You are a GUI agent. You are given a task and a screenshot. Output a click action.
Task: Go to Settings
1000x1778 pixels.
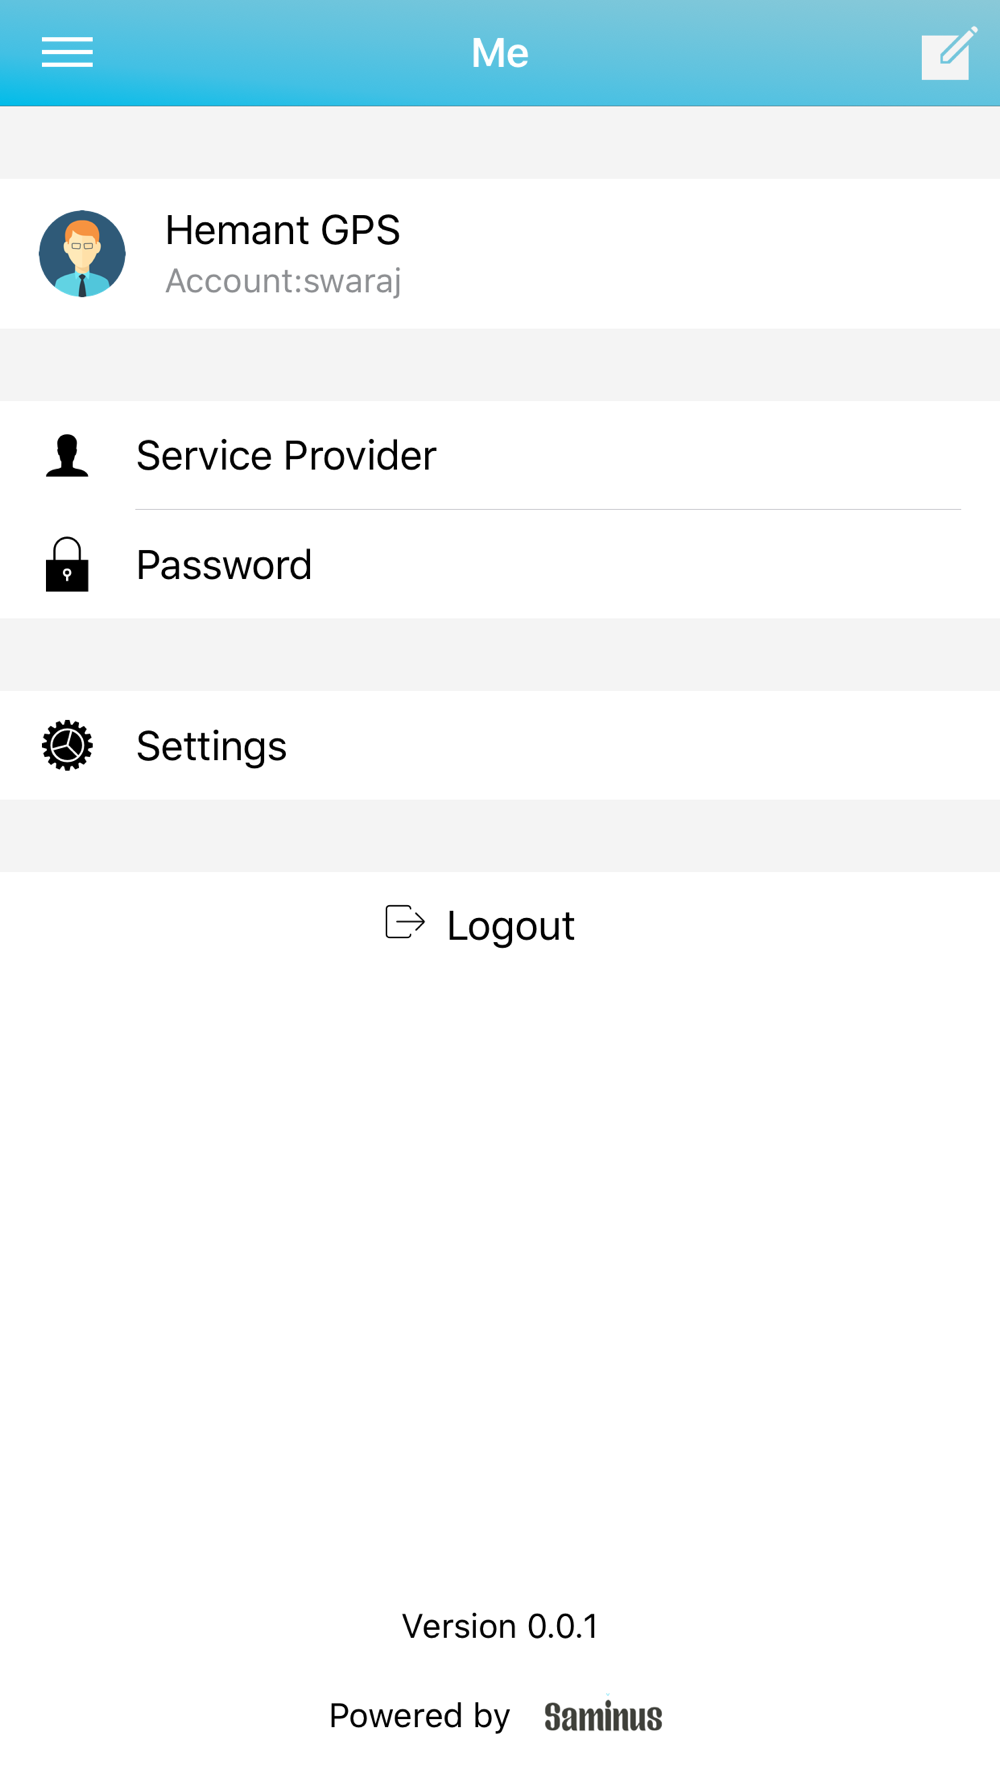[x=500, y=745]
